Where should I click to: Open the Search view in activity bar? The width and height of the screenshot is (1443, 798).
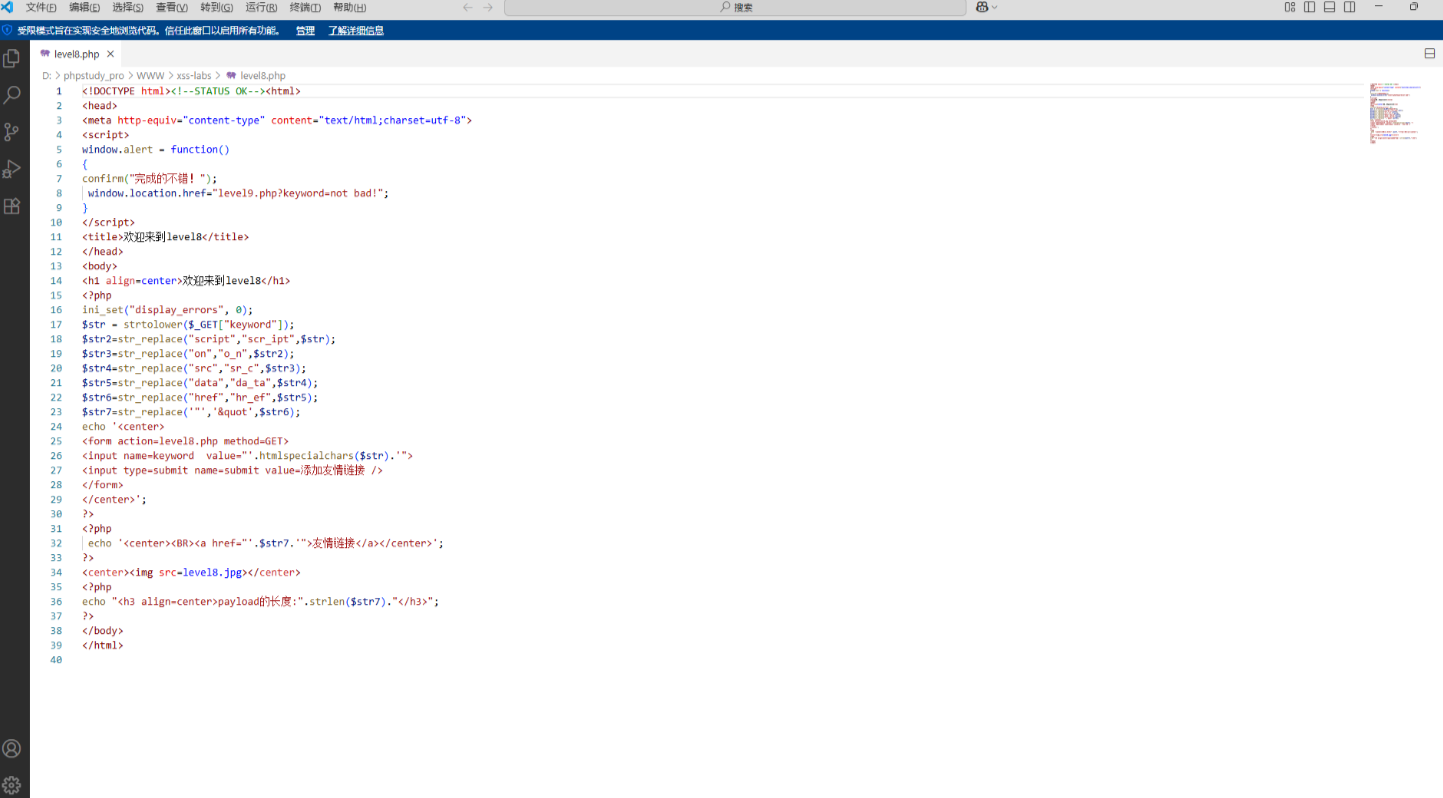pyautogui.click(x=12, y=95)
